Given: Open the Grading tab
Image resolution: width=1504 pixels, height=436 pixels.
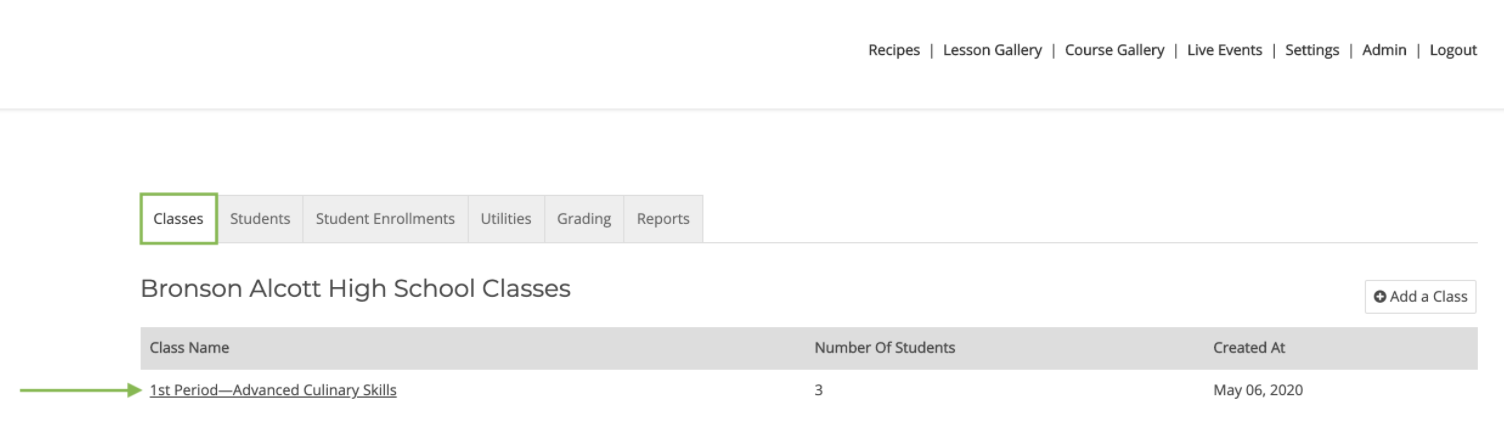Looking at the screenshot, I should point(584,218).
